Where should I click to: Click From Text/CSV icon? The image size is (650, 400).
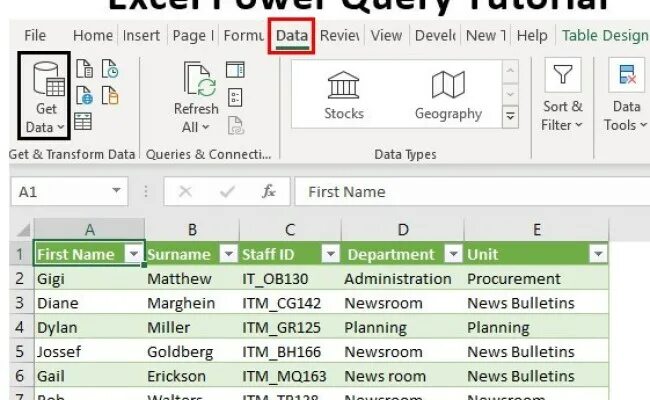point(85,69)
